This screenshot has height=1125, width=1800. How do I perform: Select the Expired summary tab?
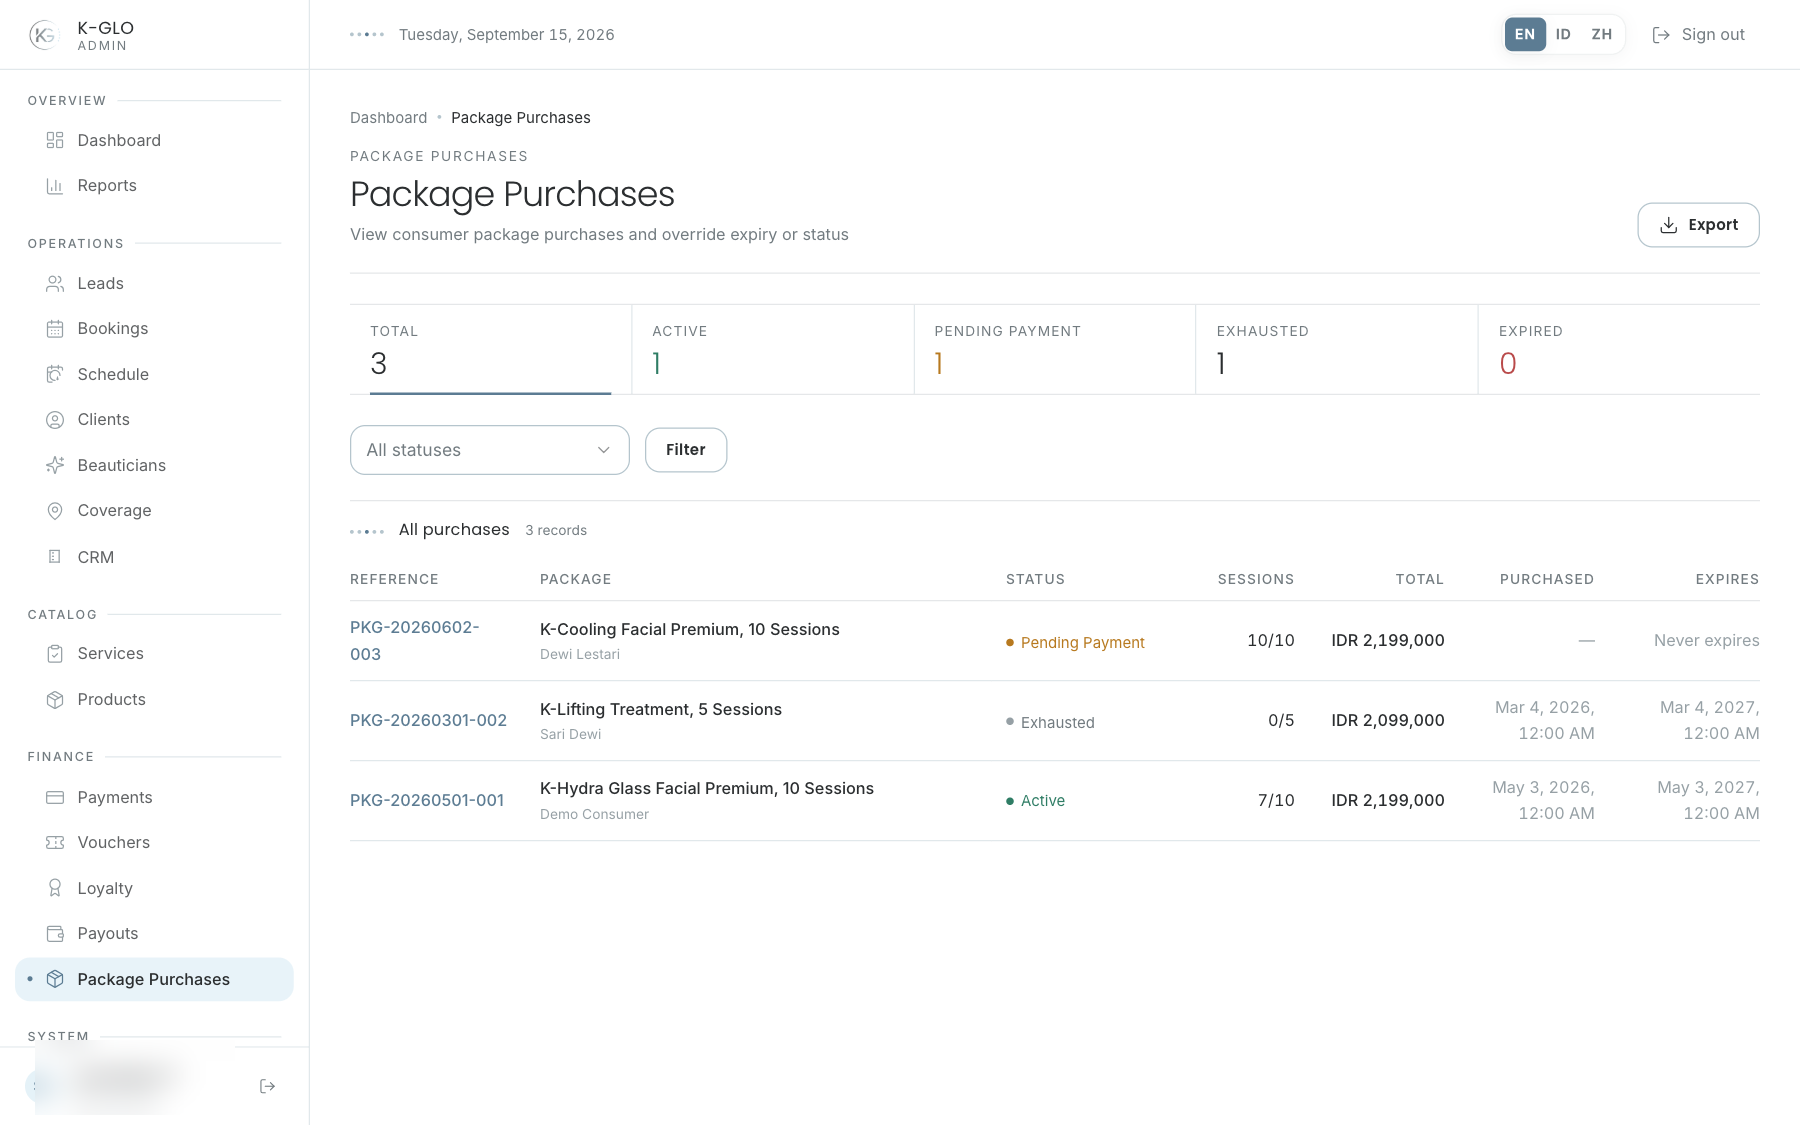1619,349
